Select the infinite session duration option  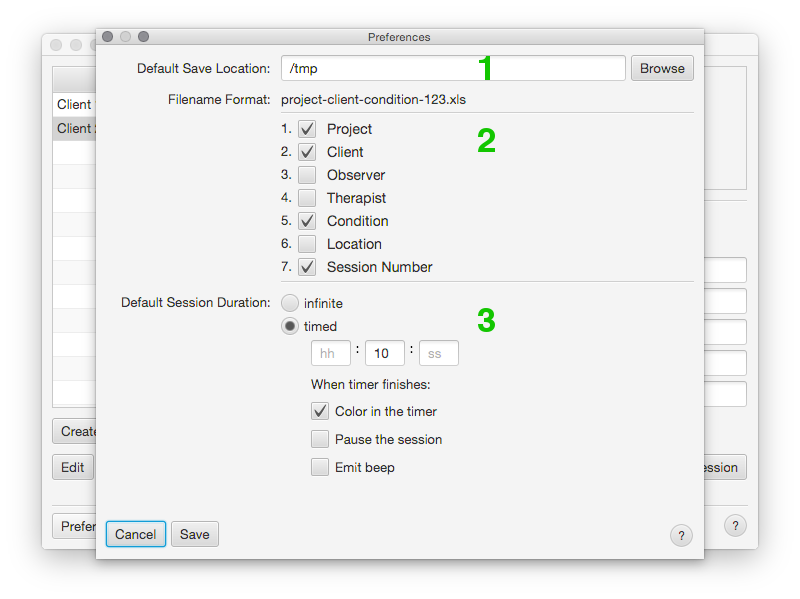coord(290,303)
